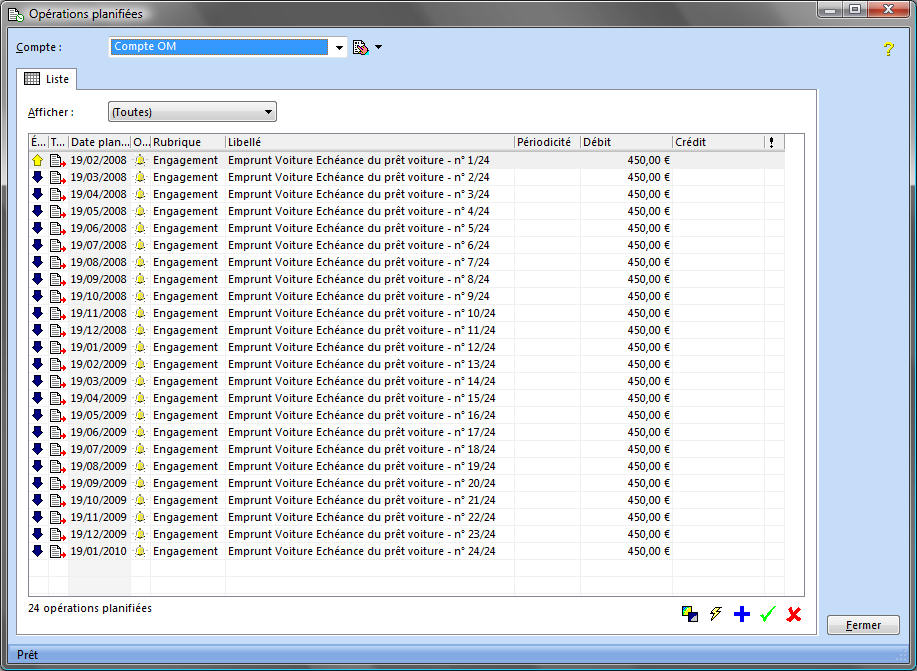Click the yellow lightning bolt icon

715,615
